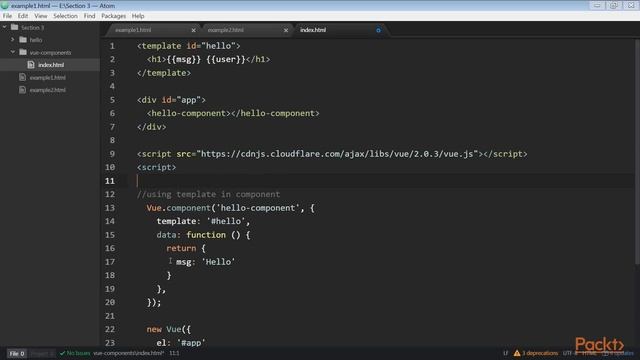
Task: Click the vue-components\index.html file path in status bar
Action: (129, 353)
